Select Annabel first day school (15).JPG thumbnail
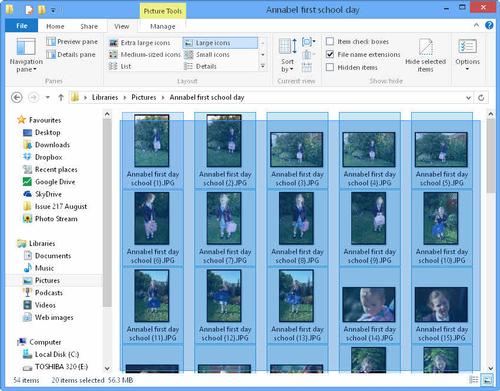The height and width of the screenshot is (391, 500). (x=441, y=304)
